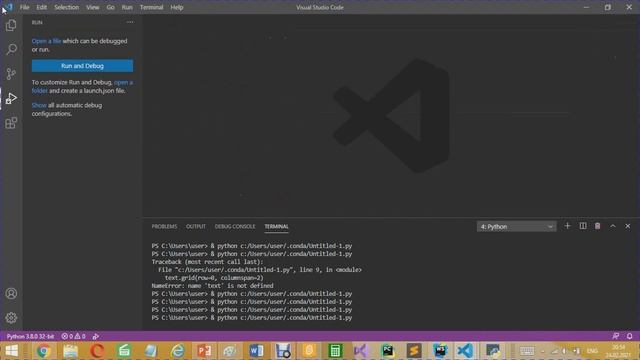The width and height of the screenshot is (640, 360).
Task: Open PyCharm from the taskbar
Action: [x=387, y=351]
